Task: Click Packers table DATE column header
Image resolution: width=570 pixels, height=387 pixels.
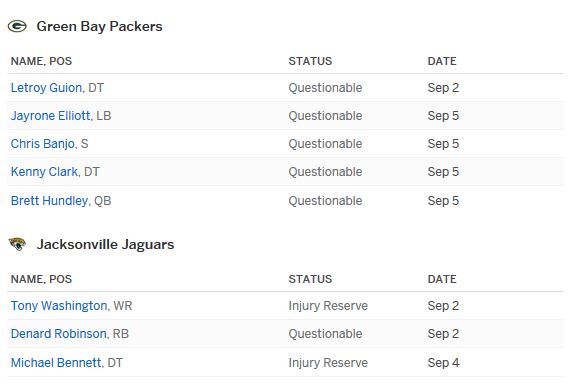Action: coord(442,61)
